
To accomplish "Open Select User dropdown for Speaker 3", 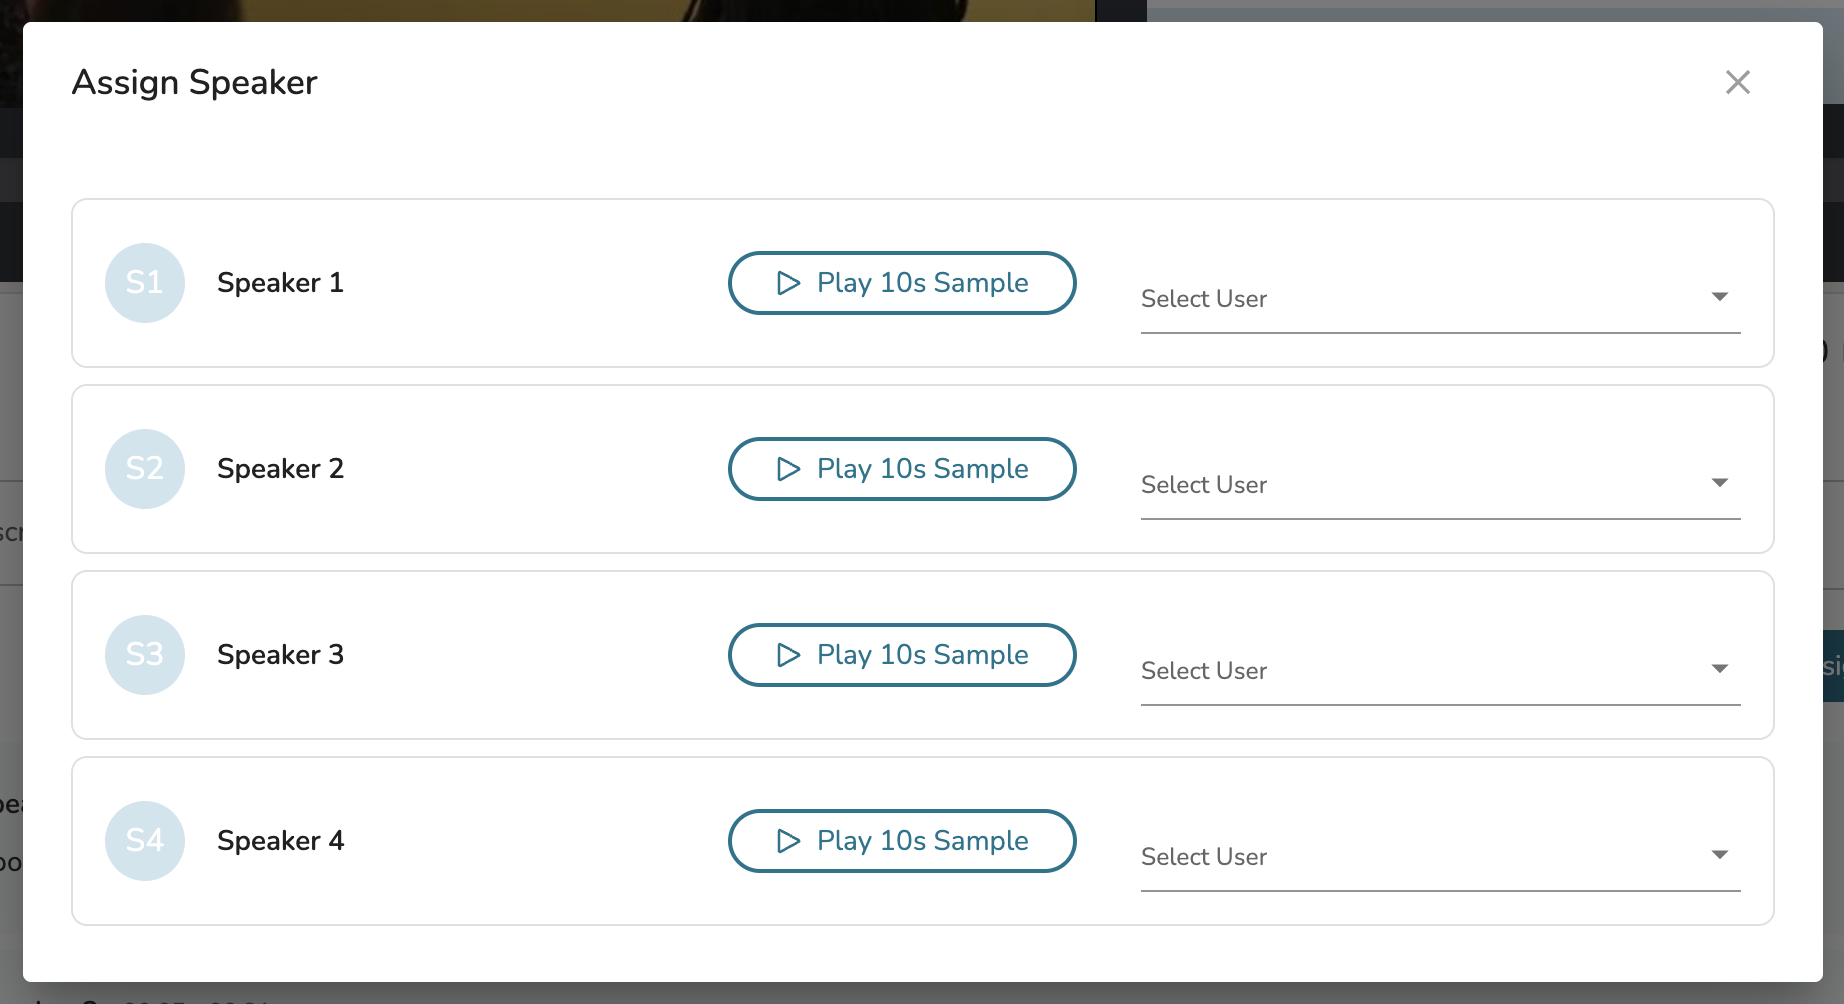I will click(1439, 671).
